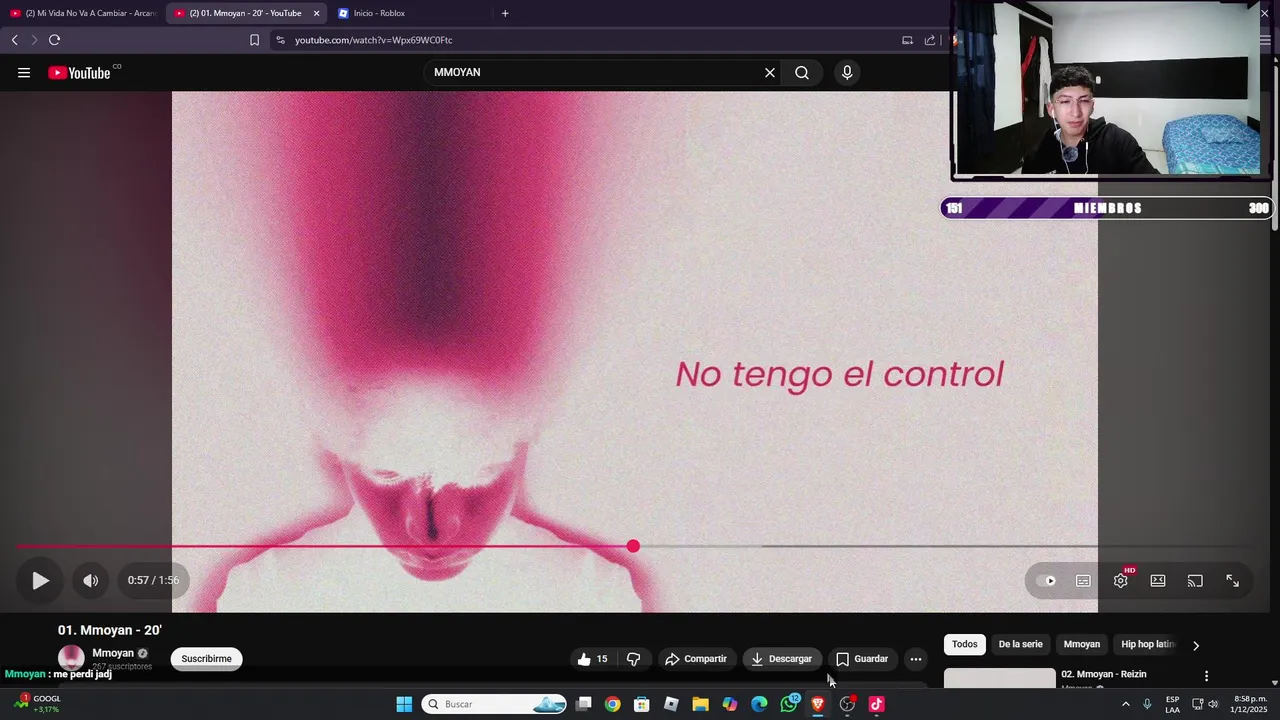
Task: Share the page from the browser toolbar
Action: [x=930, y=40]
